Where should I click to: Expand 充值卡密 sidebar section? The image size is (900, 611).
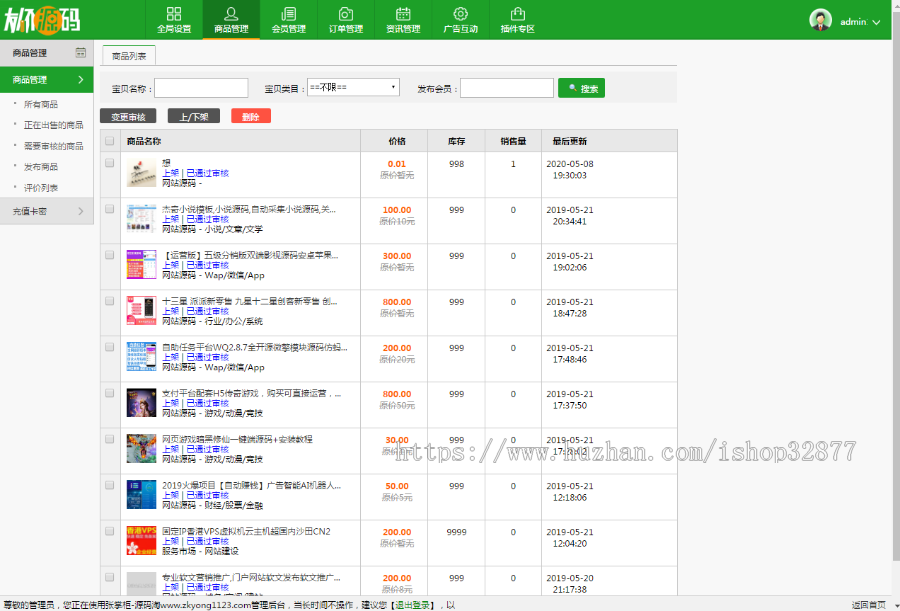(46, 211)
